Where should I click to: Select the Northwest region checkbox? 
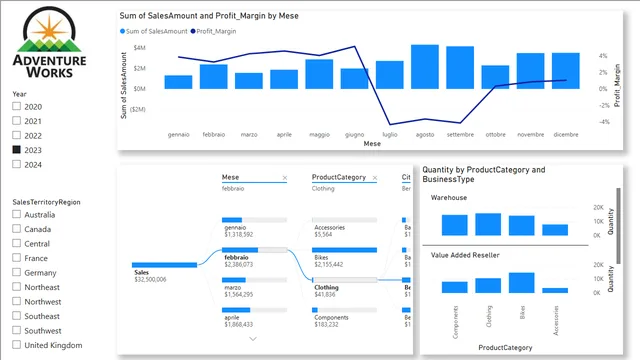(x=16, y=301)
